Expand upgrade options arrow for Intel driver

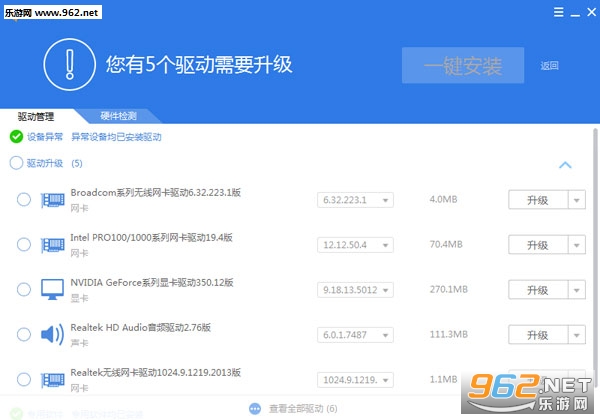(577, 245)
